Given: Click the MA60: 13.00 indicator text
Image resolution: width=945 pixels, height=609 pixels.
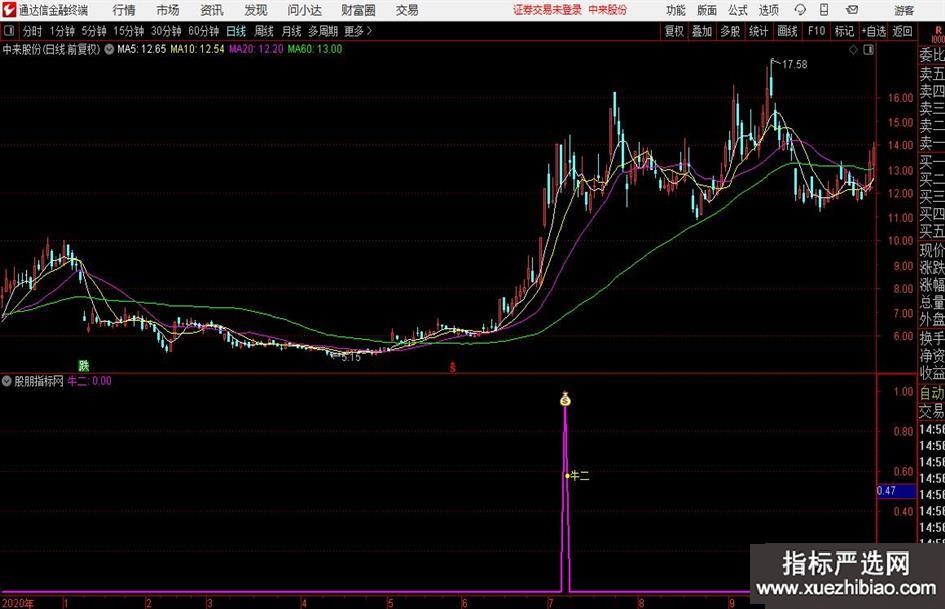Looking at the screenshot, I should coord(315,49).
